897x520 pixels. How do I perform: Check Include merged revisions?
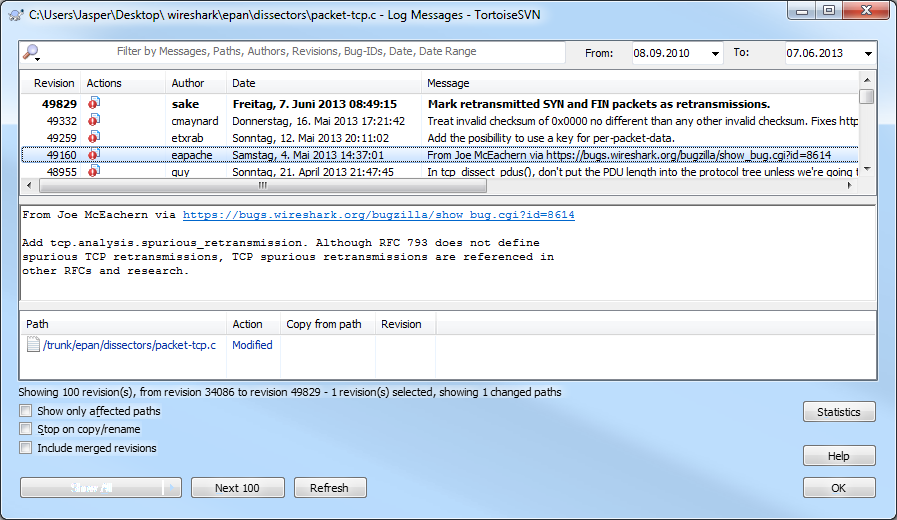coord(26,447)
